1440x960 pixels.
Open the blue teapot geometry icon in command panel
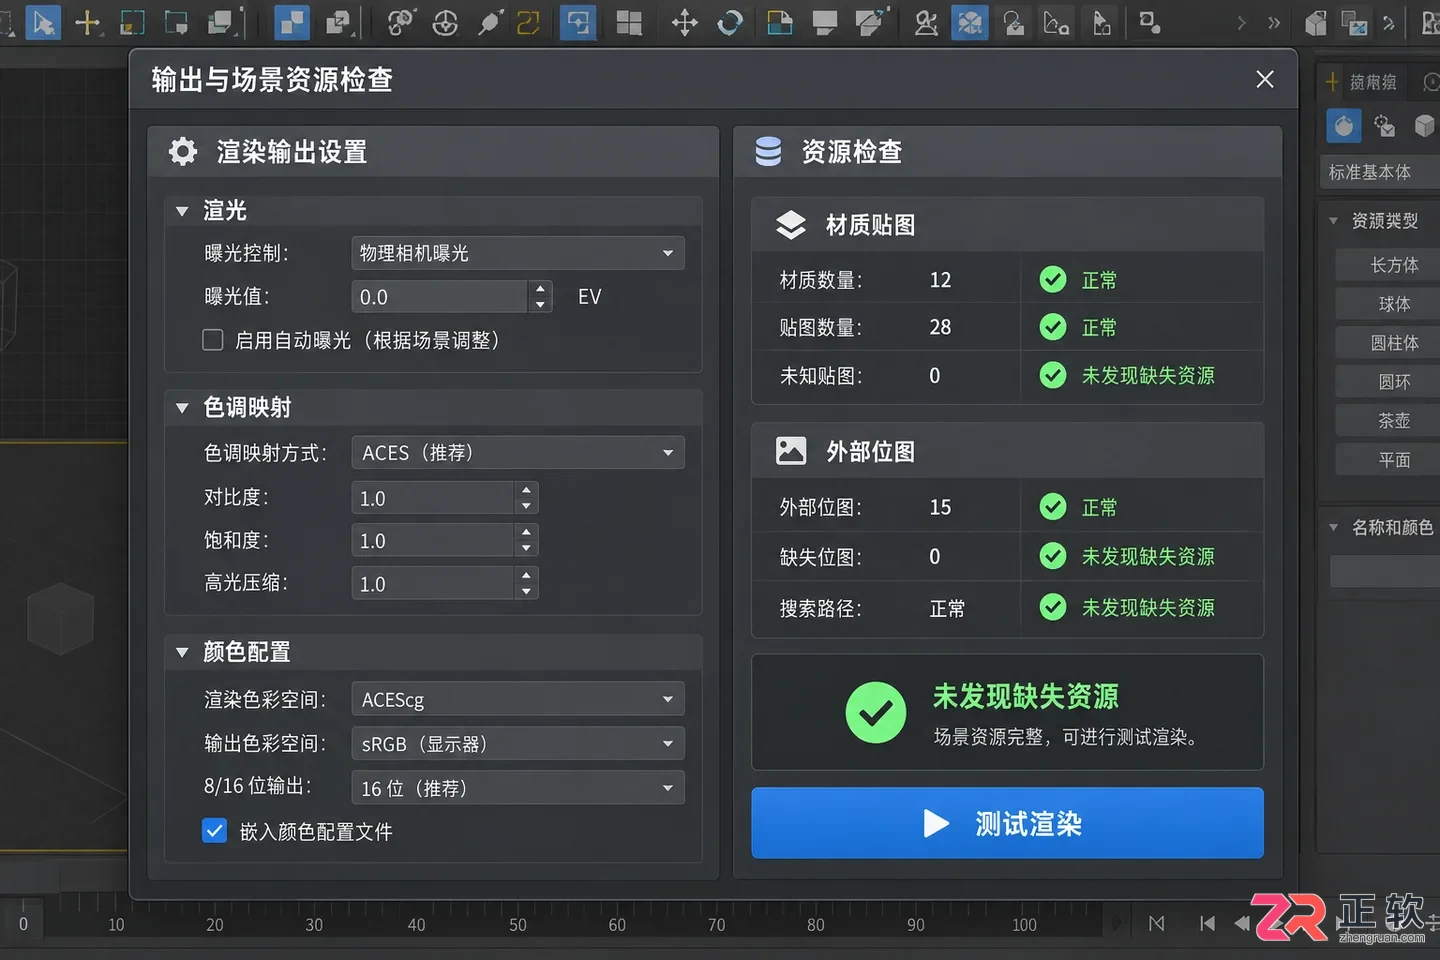point(1344,126)
